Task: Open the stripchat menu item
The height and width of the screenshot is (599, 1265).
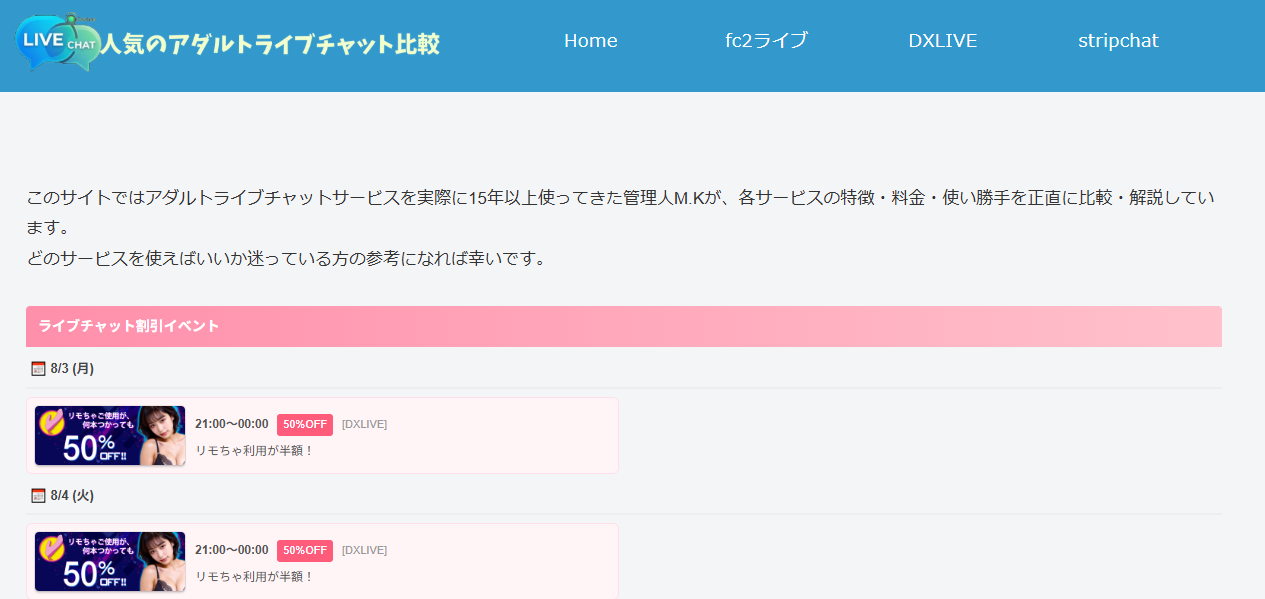Action: (x=1118, y=41)
